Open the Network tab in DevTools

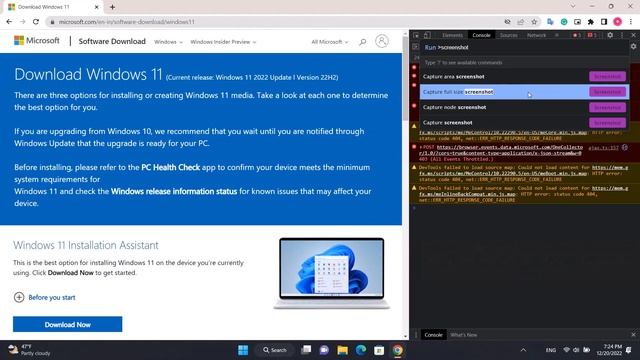point(536,35)
